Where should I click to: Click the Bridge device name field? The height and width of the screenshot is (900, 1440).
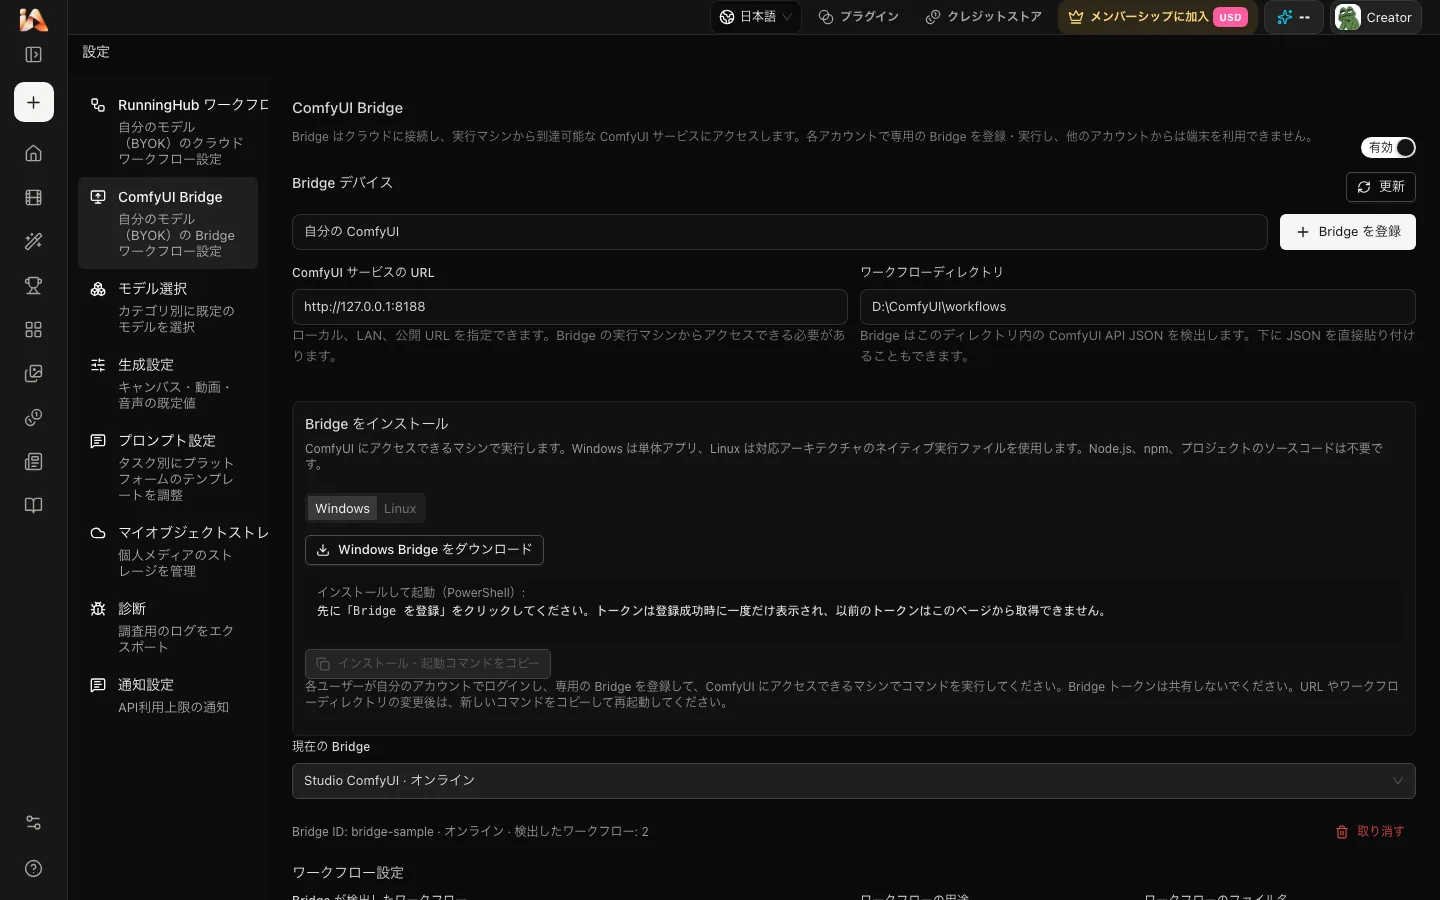(x=780, y=232)
